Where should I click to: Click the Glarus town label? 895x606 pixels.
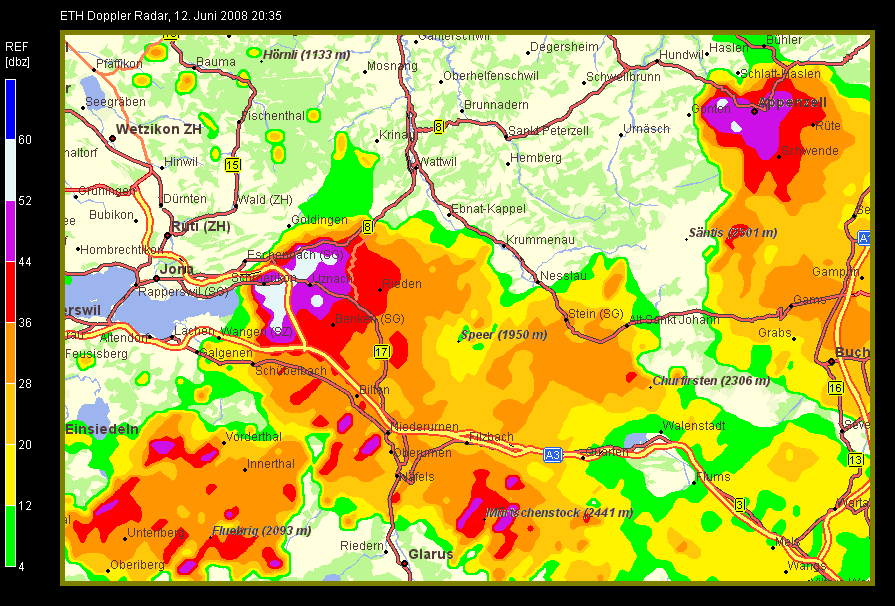tap(431, 554)
